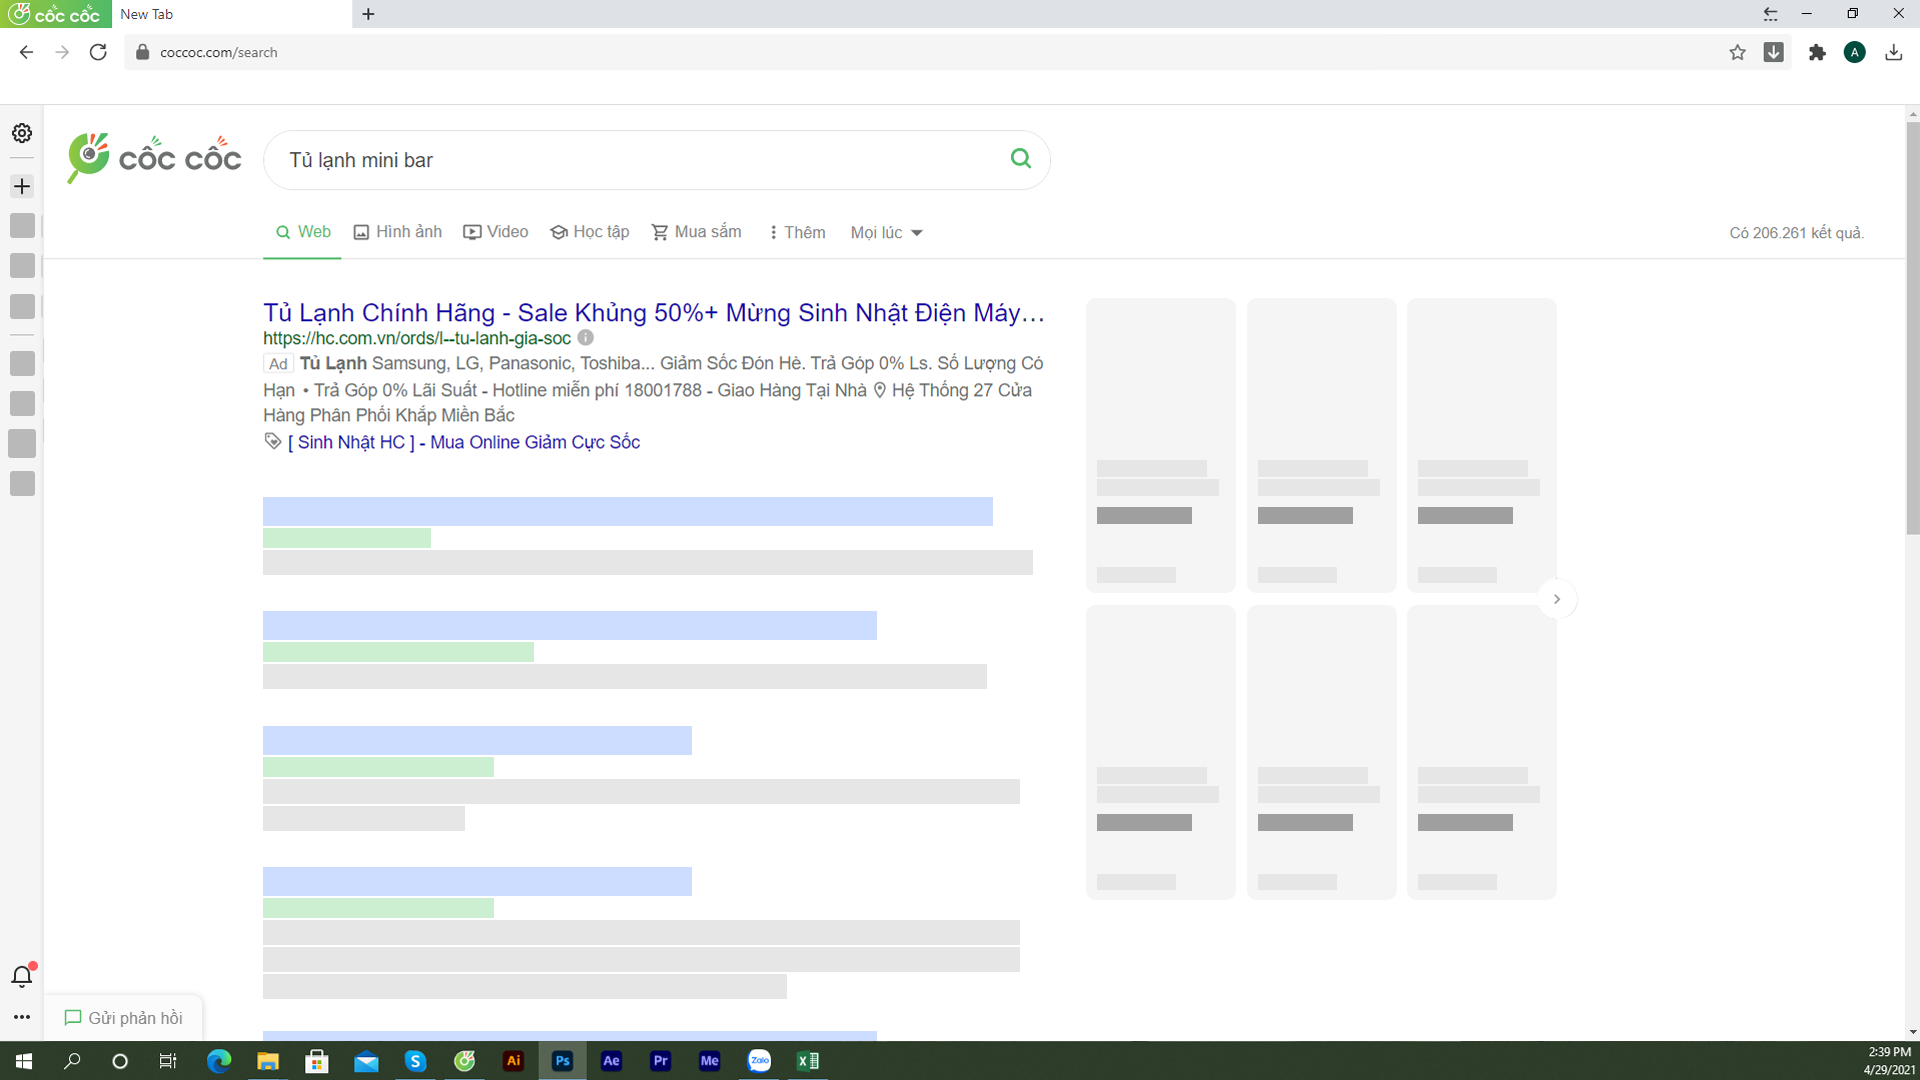Viewport: 1920px width, 1080px height.
Task: Expand the Mọi lúc dropdown filter
Action: click(x=884, y=233)
